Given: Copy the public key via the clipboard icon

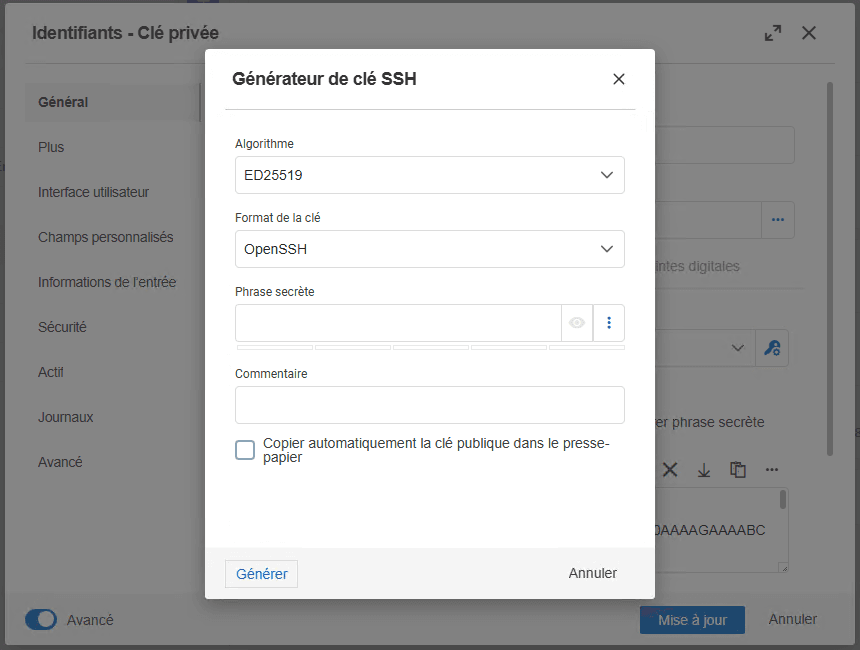Looking at the screenshot, I should 738,469.
